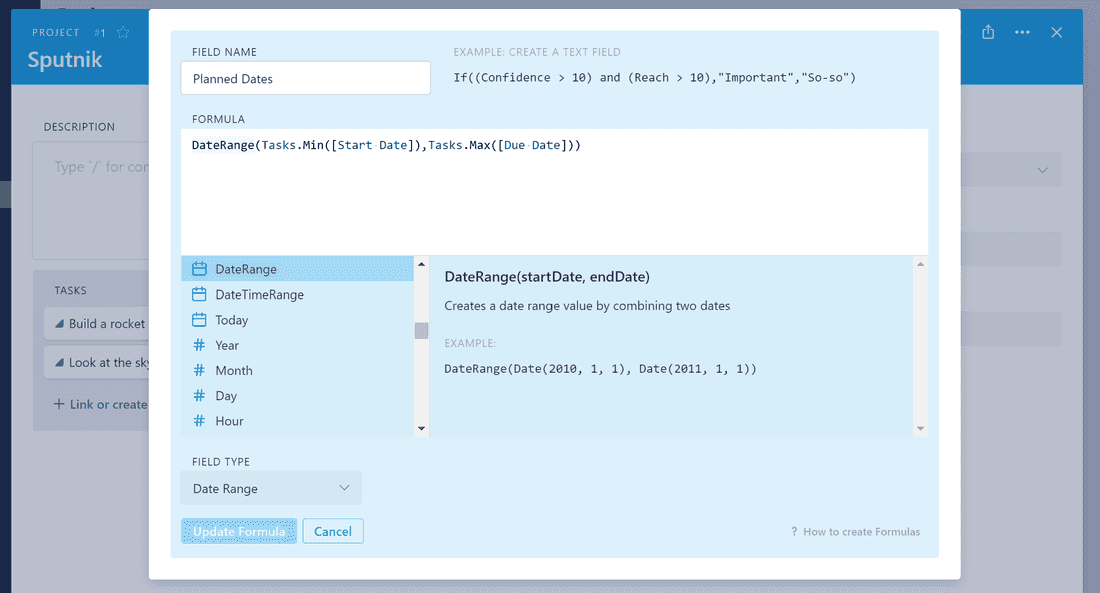
Task: Click the star icon to favorite the project
Action: pos(123,32)
